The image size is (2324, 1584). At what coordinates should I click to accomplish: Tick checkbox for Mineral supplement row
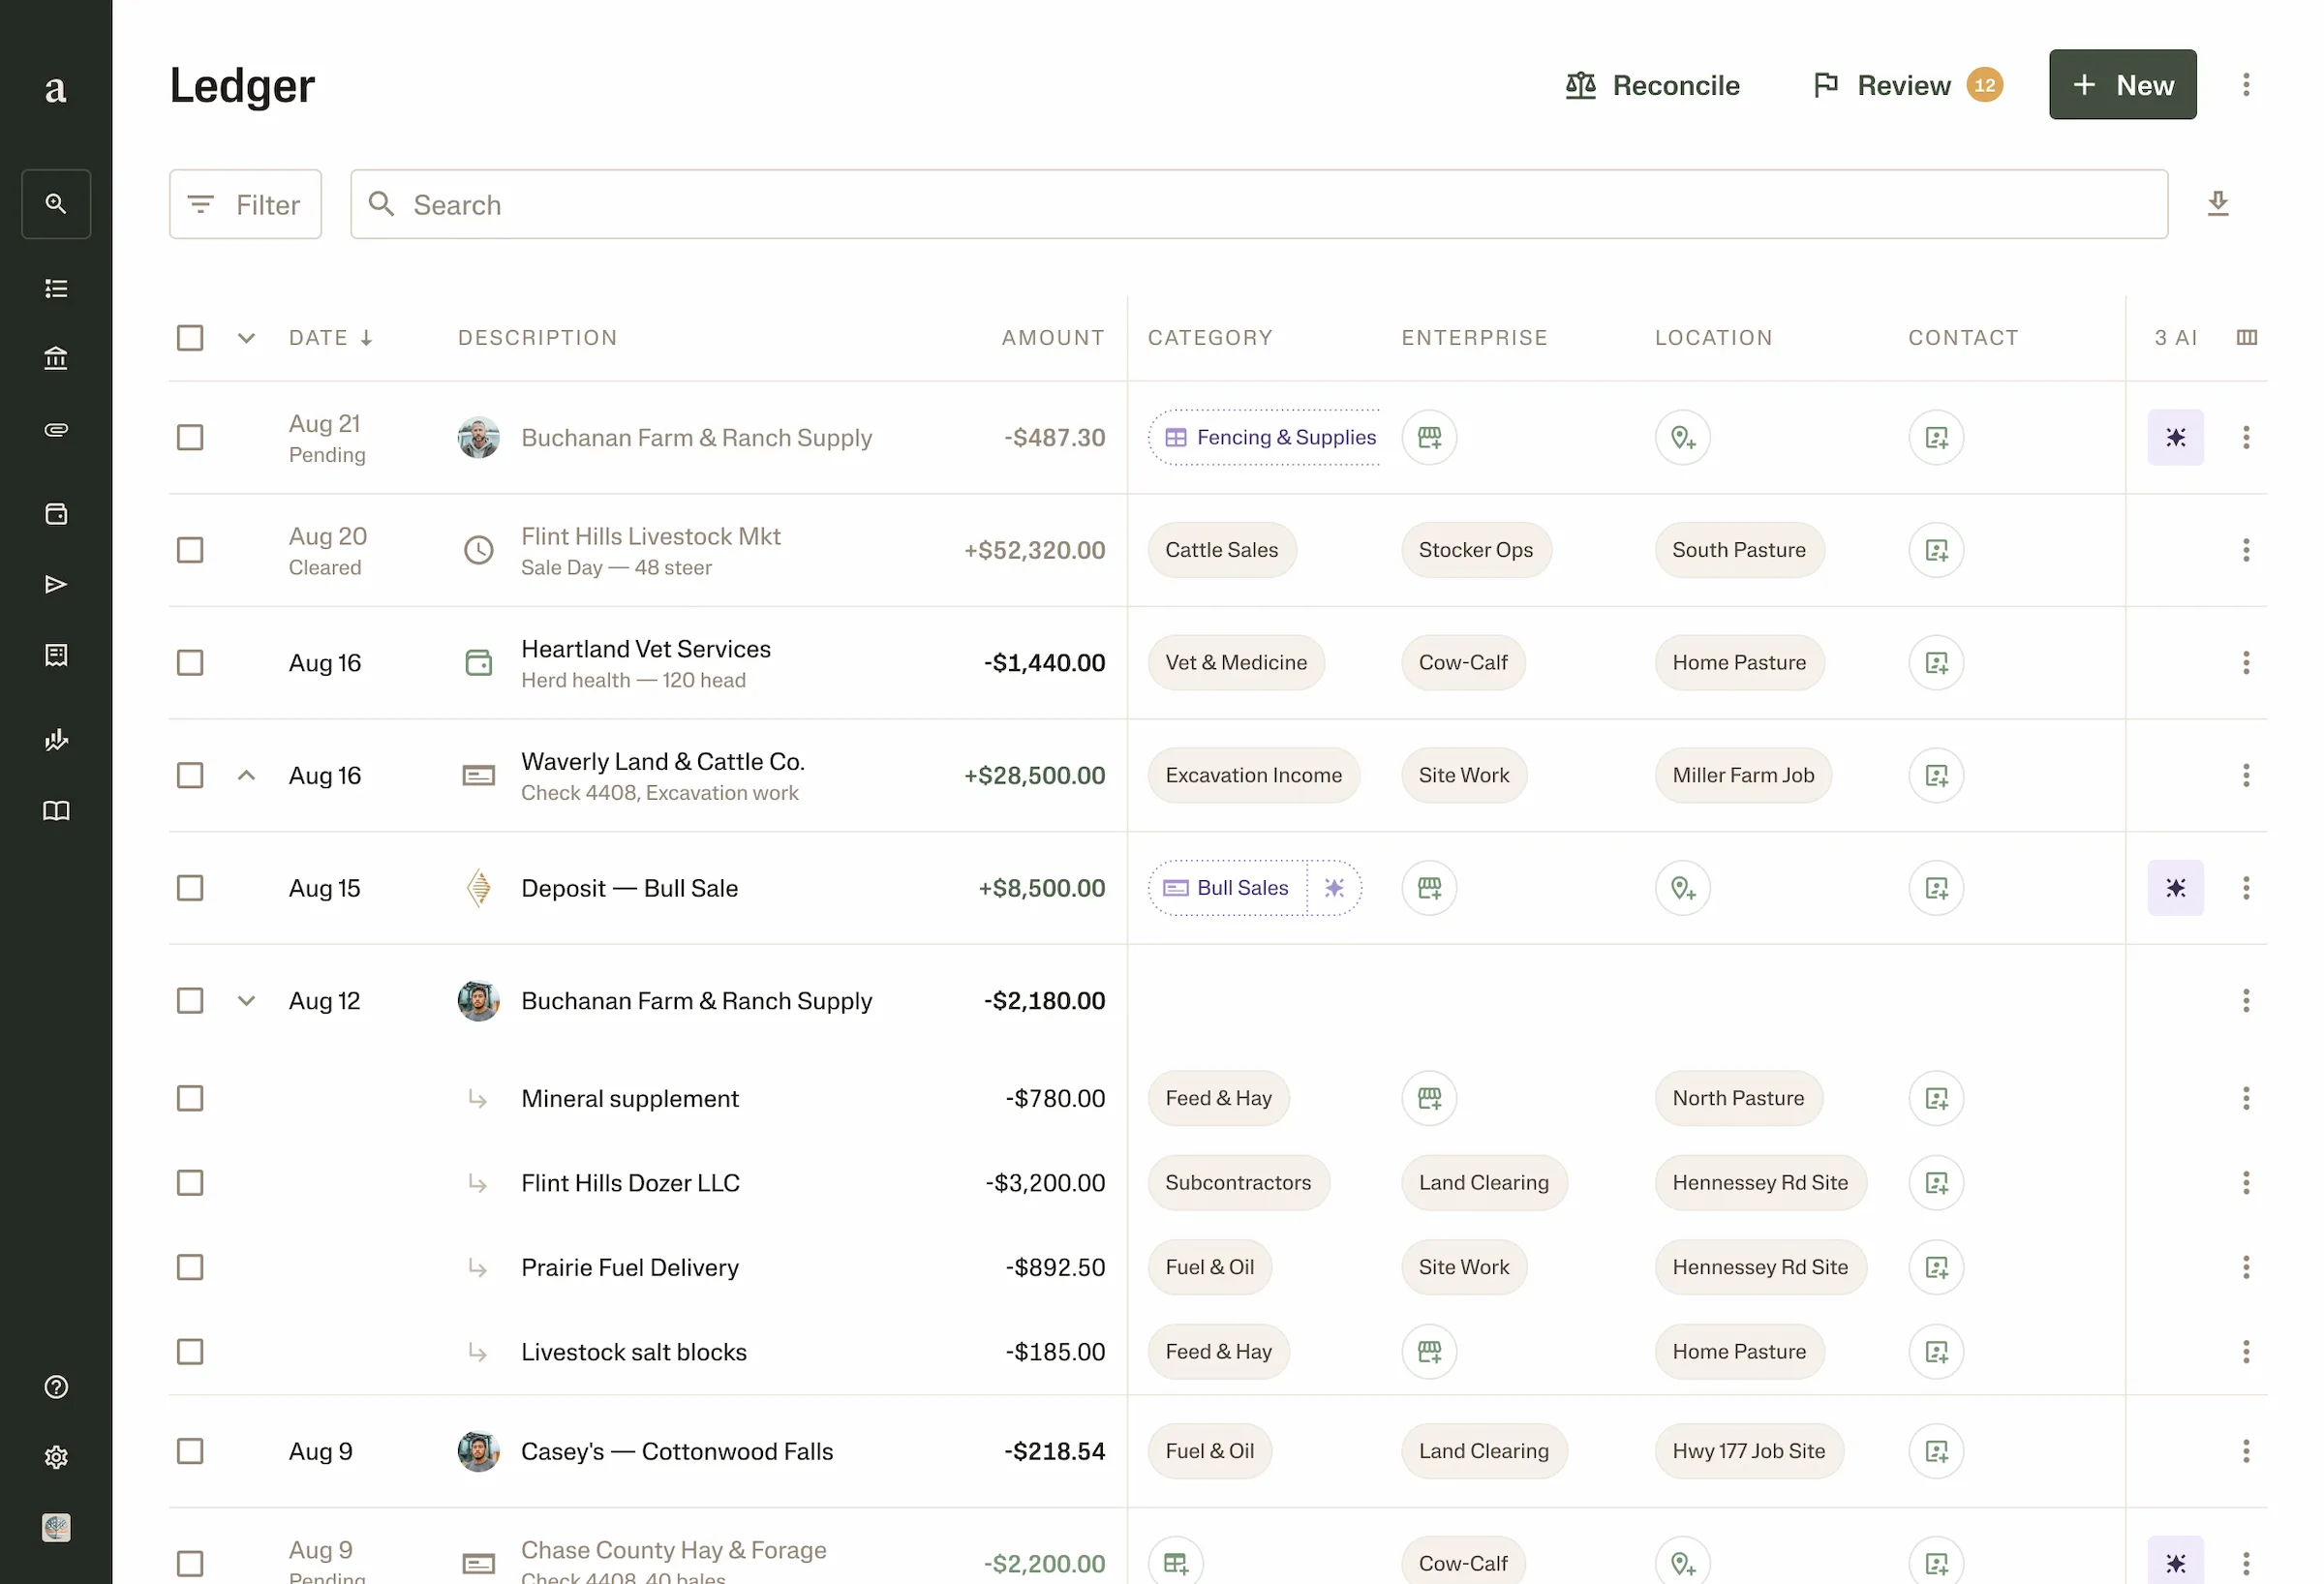coord(190,1098)
